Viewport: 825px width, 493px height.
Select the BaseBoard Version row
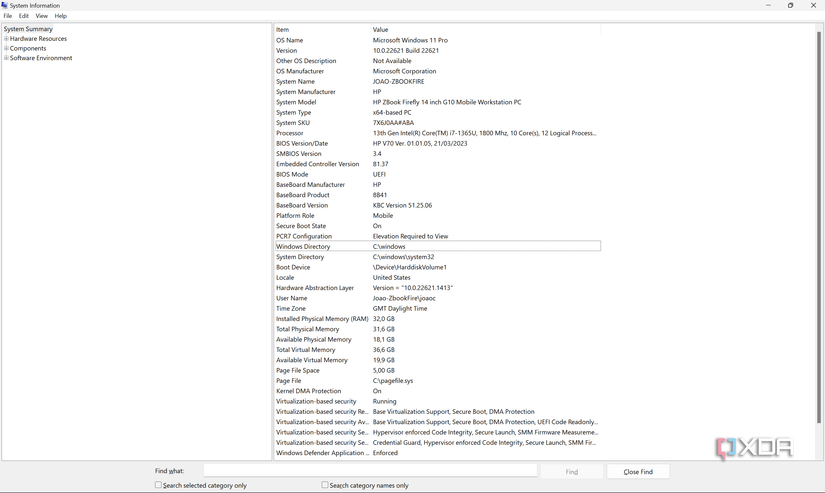[x=437, y=205]
